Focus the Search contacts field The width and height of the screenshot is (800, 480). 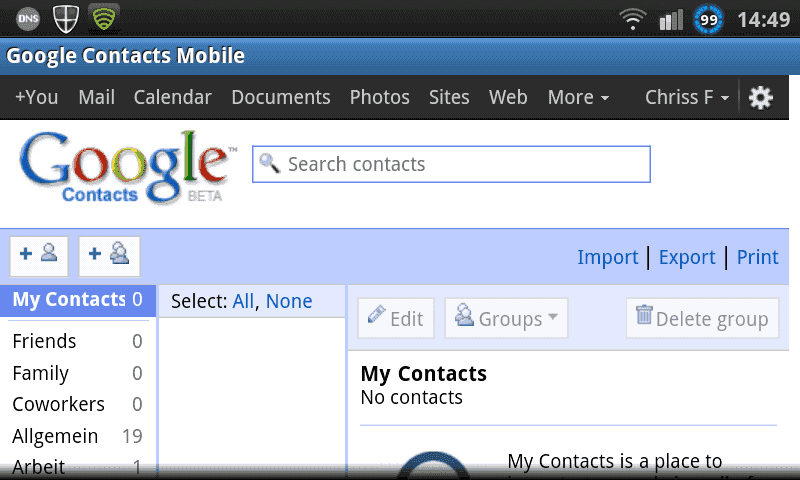(x=452, y=164)
